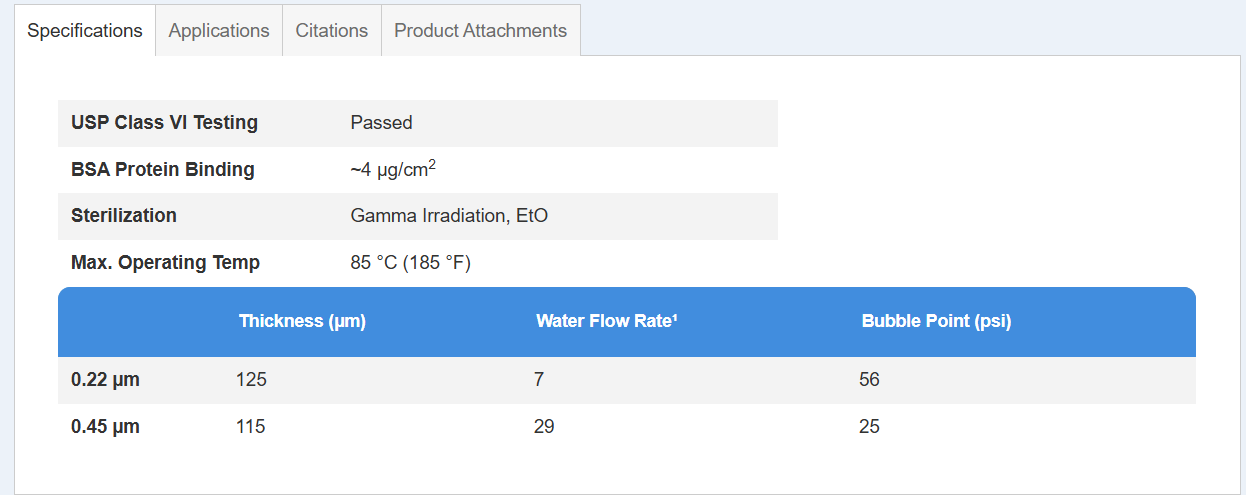
Task: Click the Gamma Irradiation, EtO value
Action: click(x=449, y=216)
